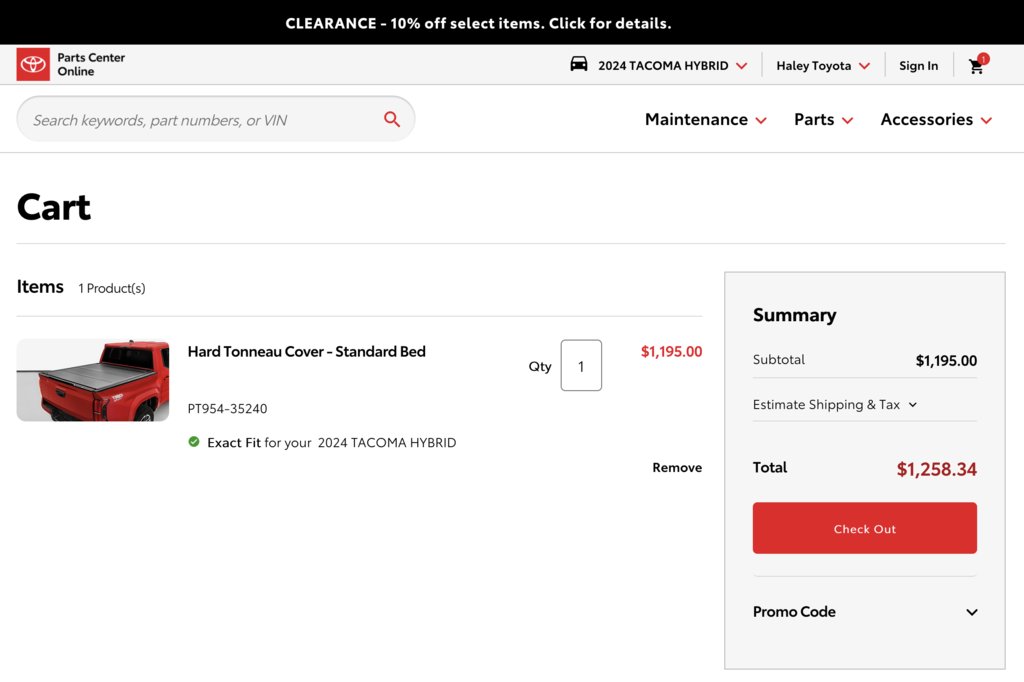Open the Accessories menu
Image resolution: width=1024 pixels, height=682 pixels.
point(936,120)
